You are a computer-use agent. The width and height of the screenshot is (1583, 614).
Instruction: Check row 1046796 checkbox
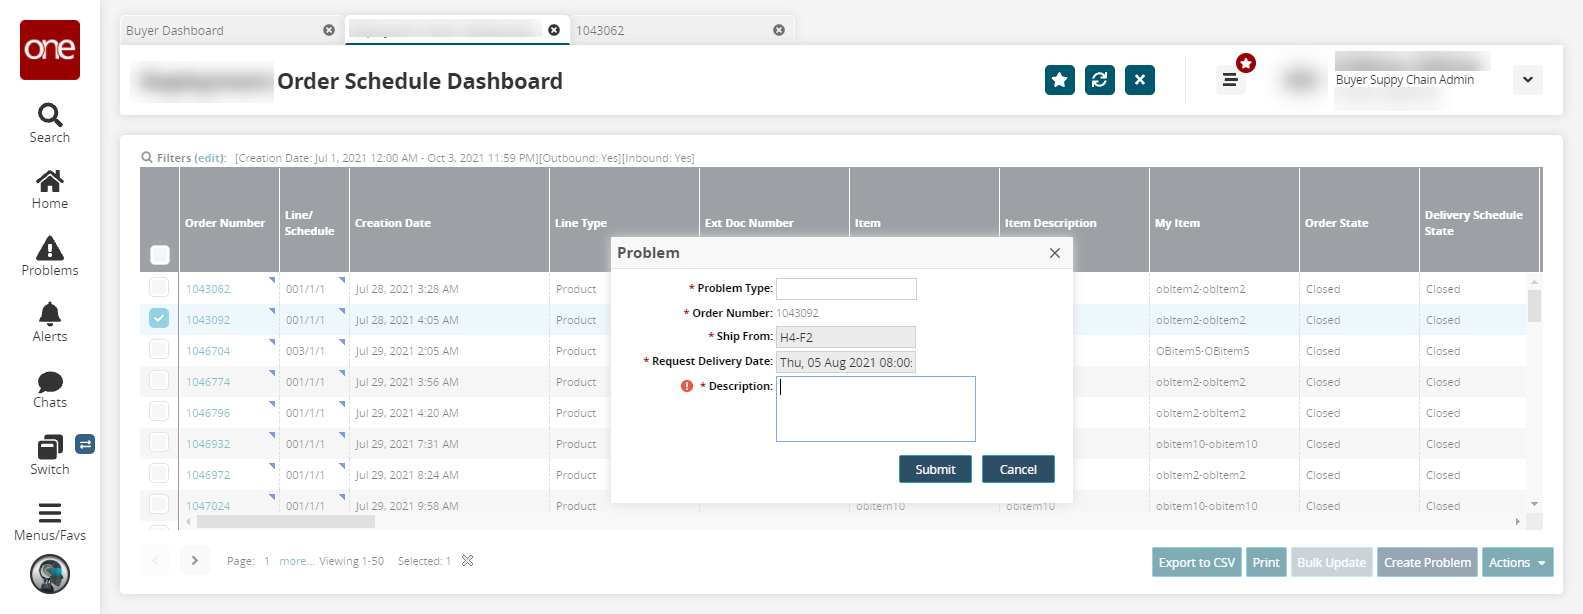pos(159,412)
